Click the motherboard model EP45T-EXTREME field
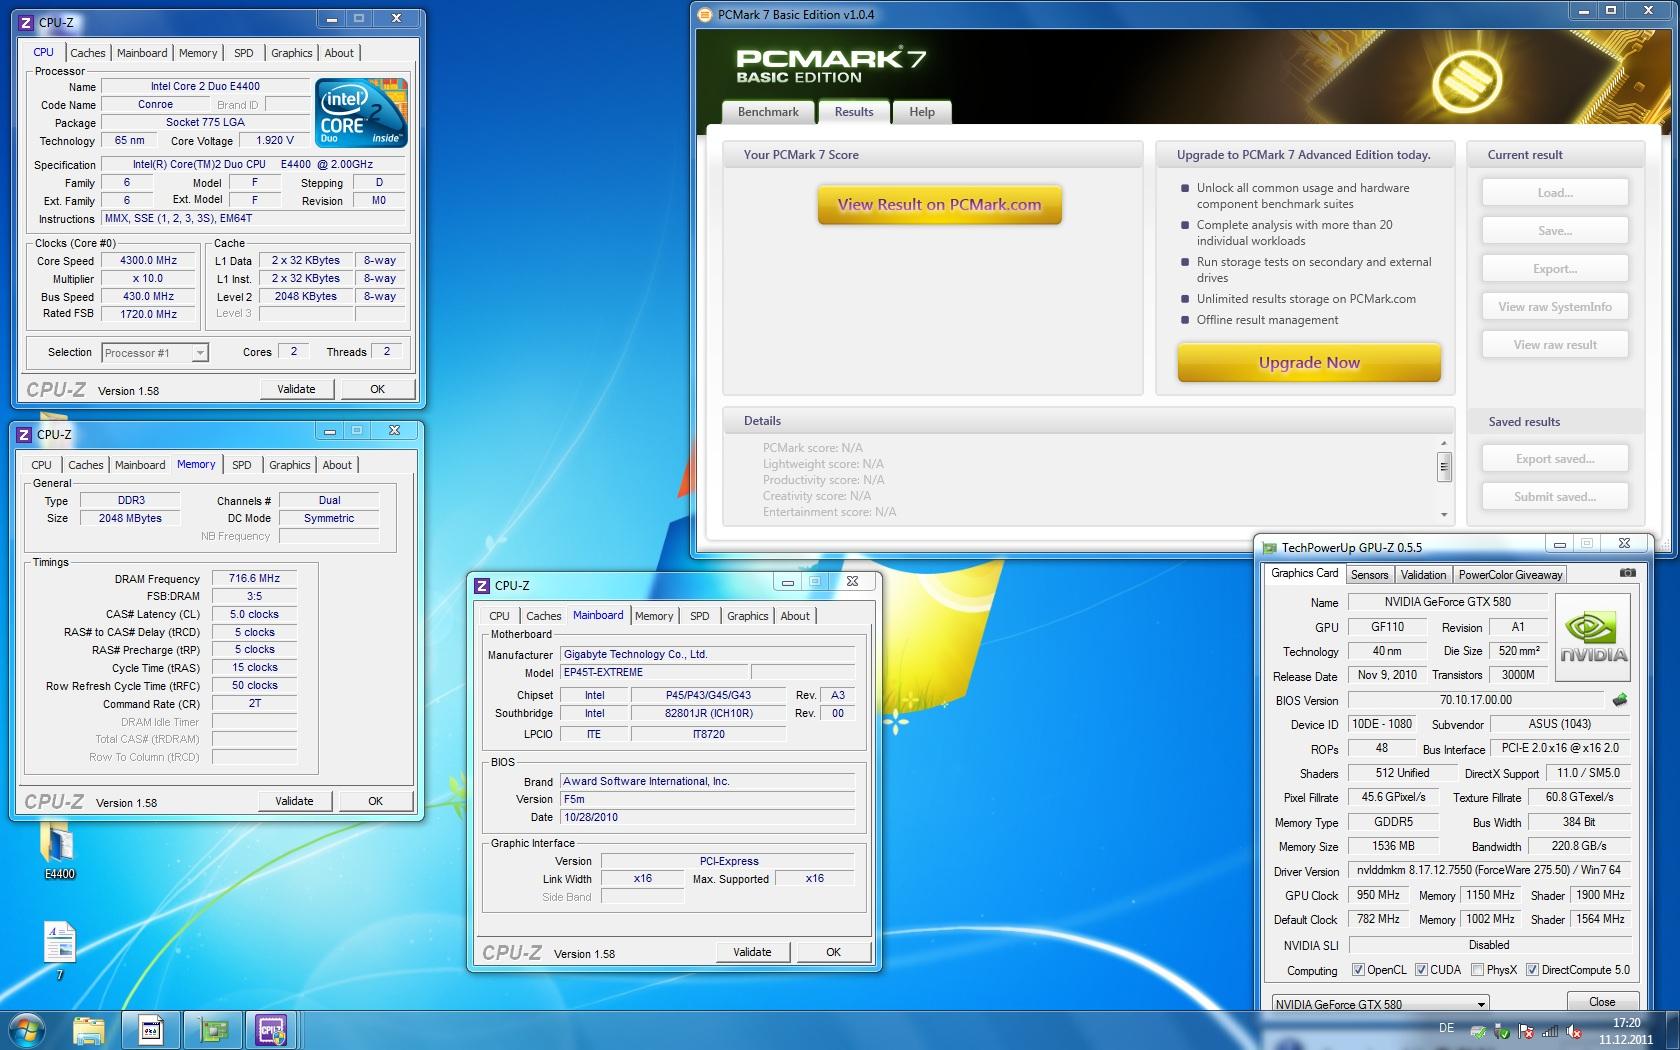 [x=653, y=673]
